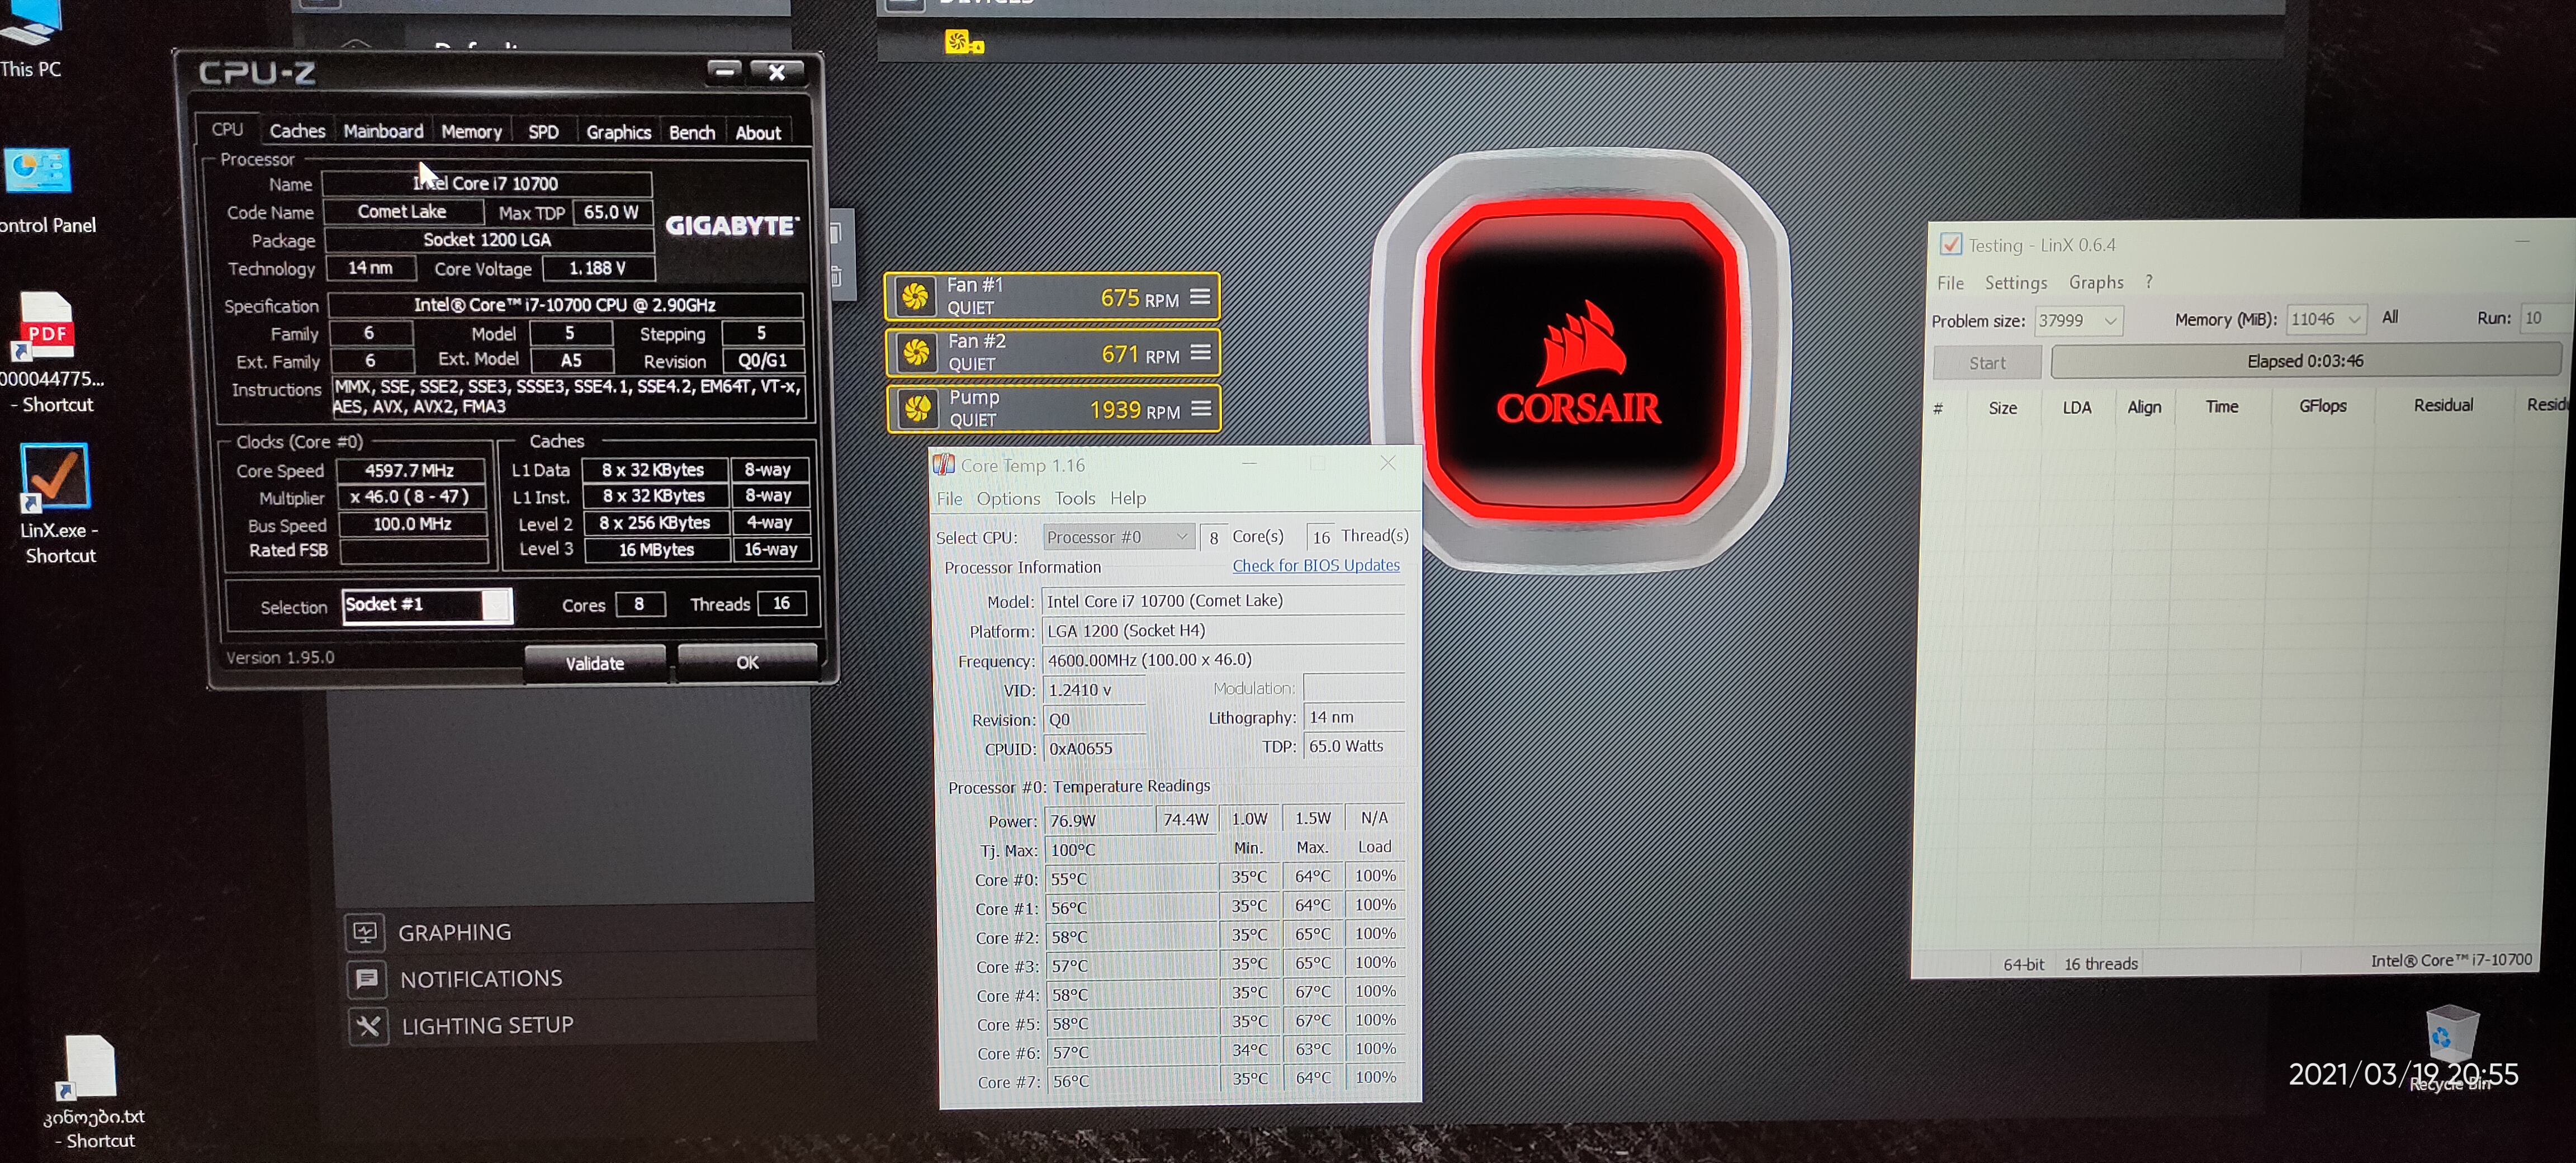Click the Residual column header in LinX
The height and width of the screenshot is (1163, 2576).
[2442, 405]
